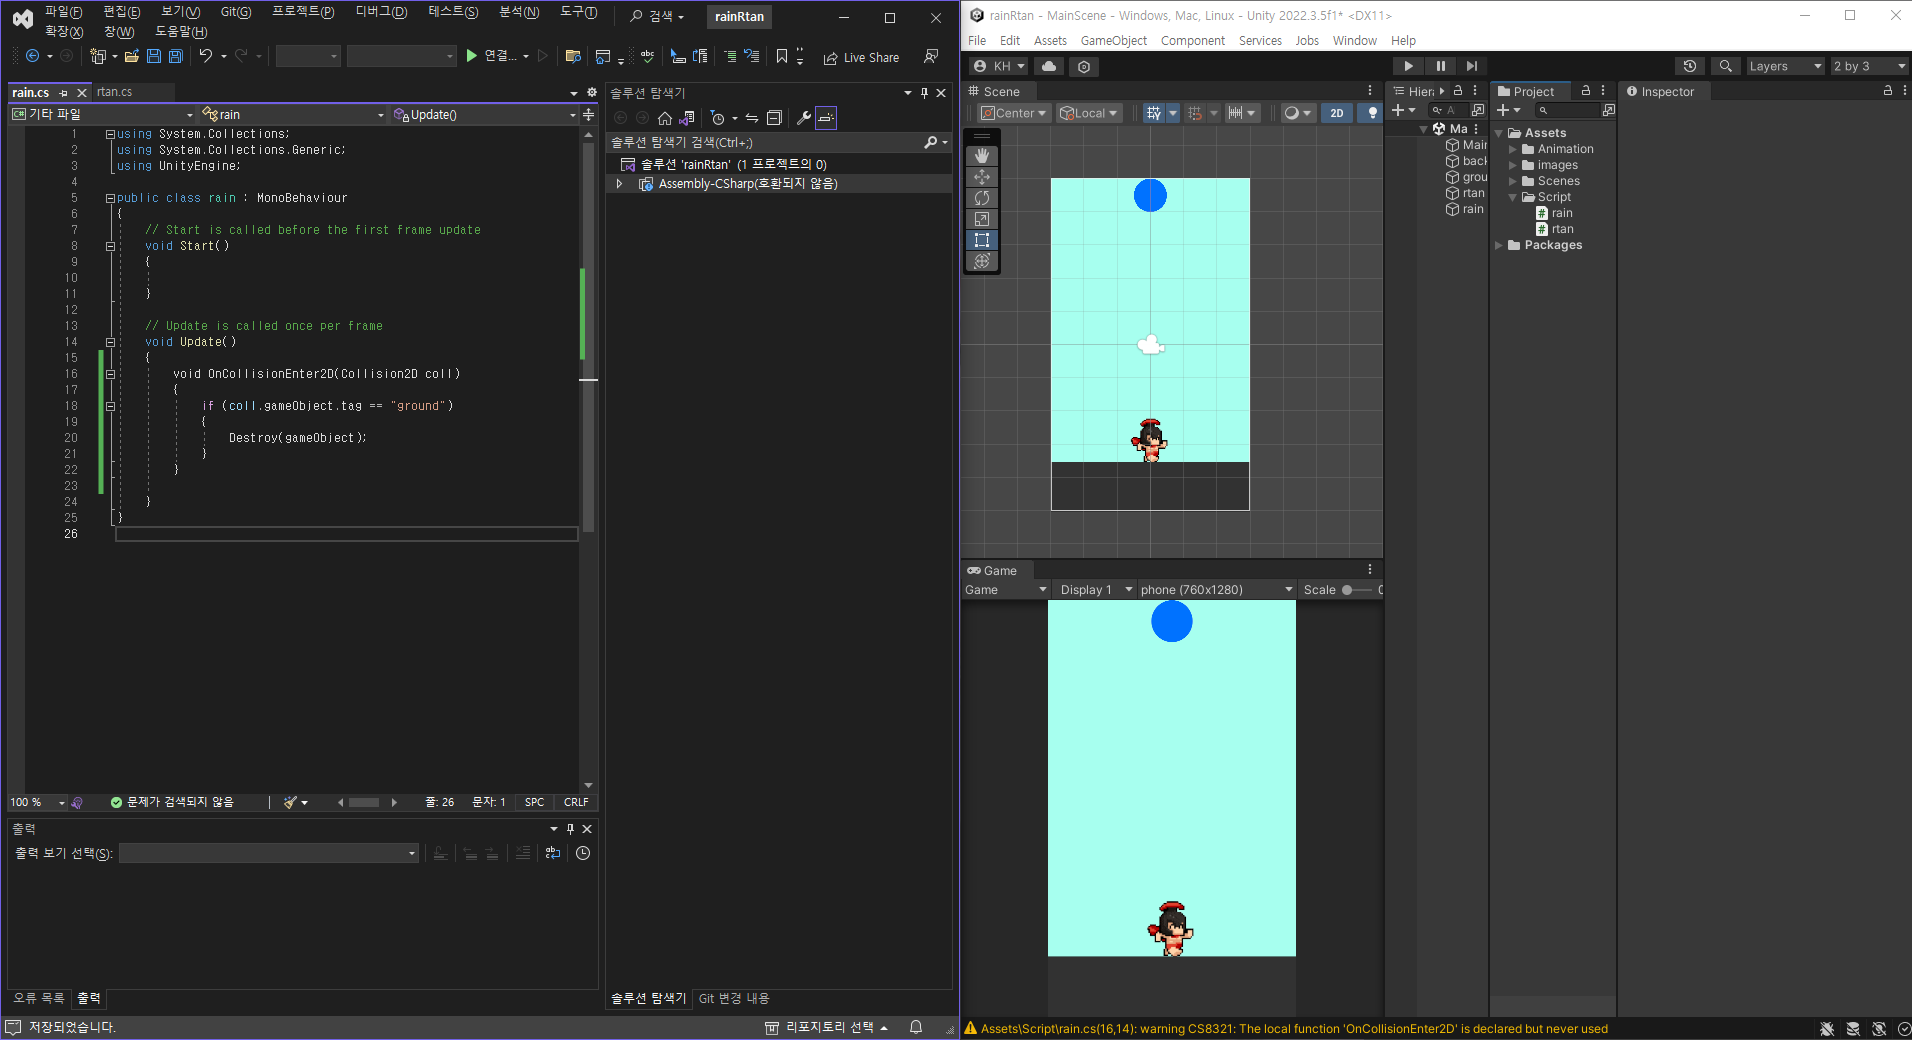Open Visual Studio 파일(F) menu
This screenshot has height=1040, width=1912.
[63, 12]
